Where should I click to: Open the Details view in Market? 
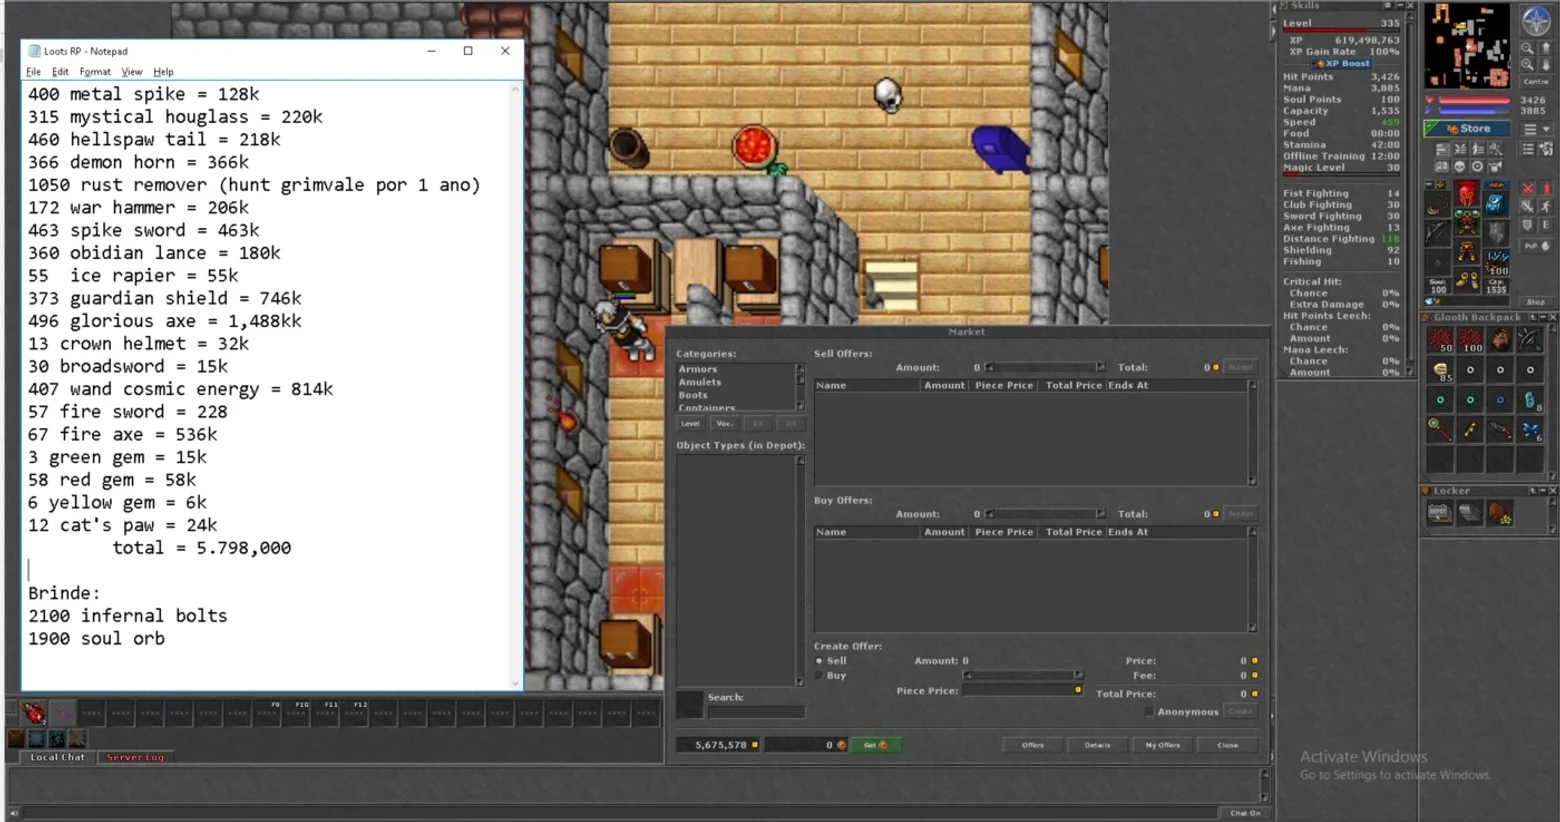pyautogui.click(x=1097, y=745)
